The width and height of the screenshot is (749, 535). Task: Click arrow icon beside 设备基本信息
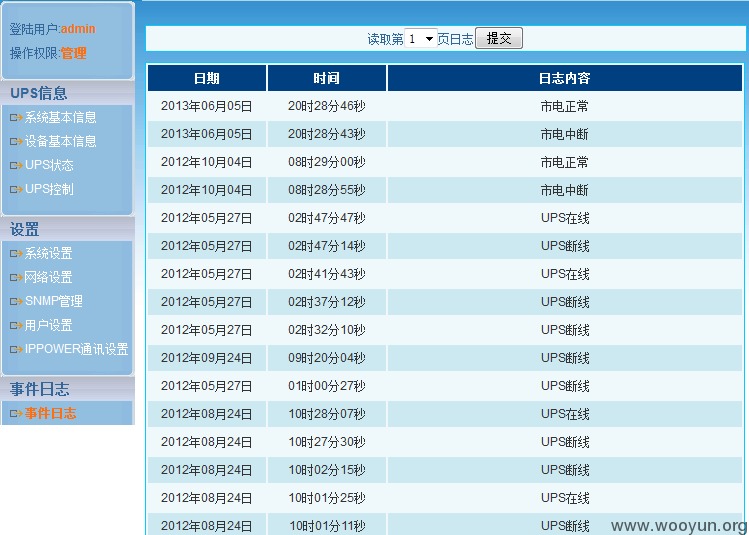click(x=16, y=141)
